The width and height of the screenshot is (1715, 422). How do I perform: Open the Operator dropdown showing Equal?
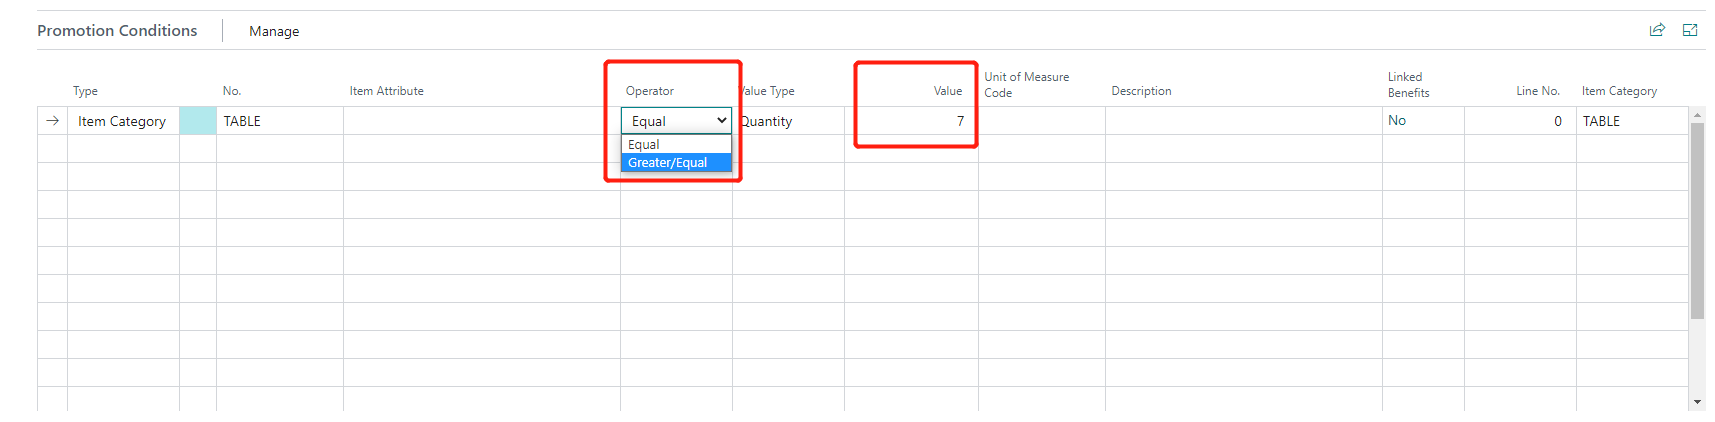pyautogui.click(x=677, y=121)
